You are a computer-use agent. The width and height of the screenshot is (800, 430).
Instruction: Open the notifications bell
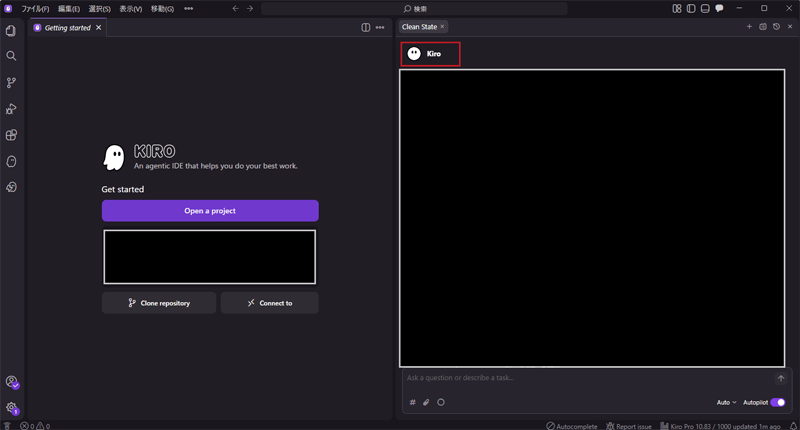793,426
